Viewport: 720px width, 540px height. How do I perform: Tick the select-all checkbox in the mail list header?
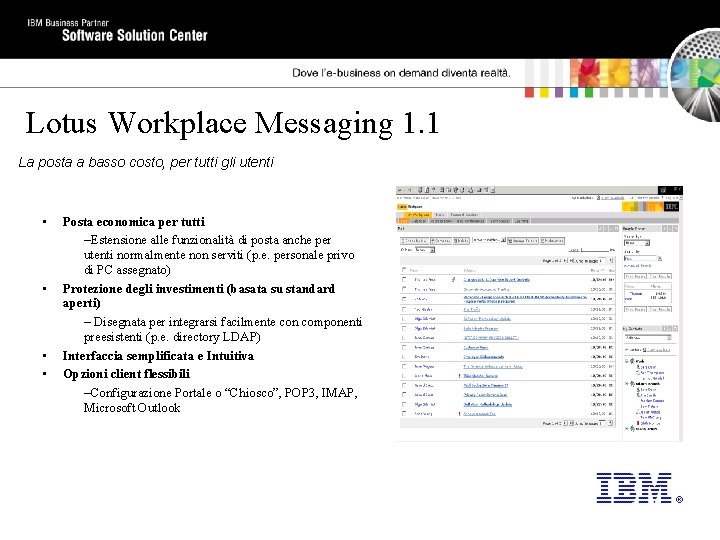[404, 270]
